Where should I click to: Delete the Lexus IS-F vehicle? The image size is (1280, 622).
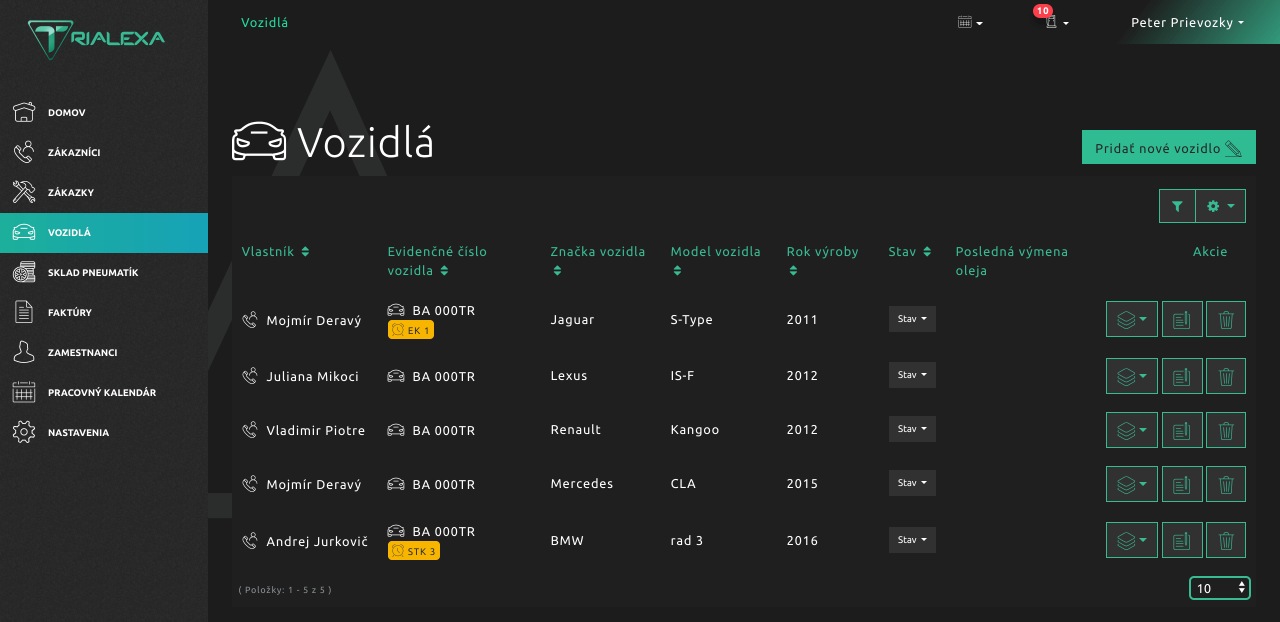click(x=1226, y=376)
